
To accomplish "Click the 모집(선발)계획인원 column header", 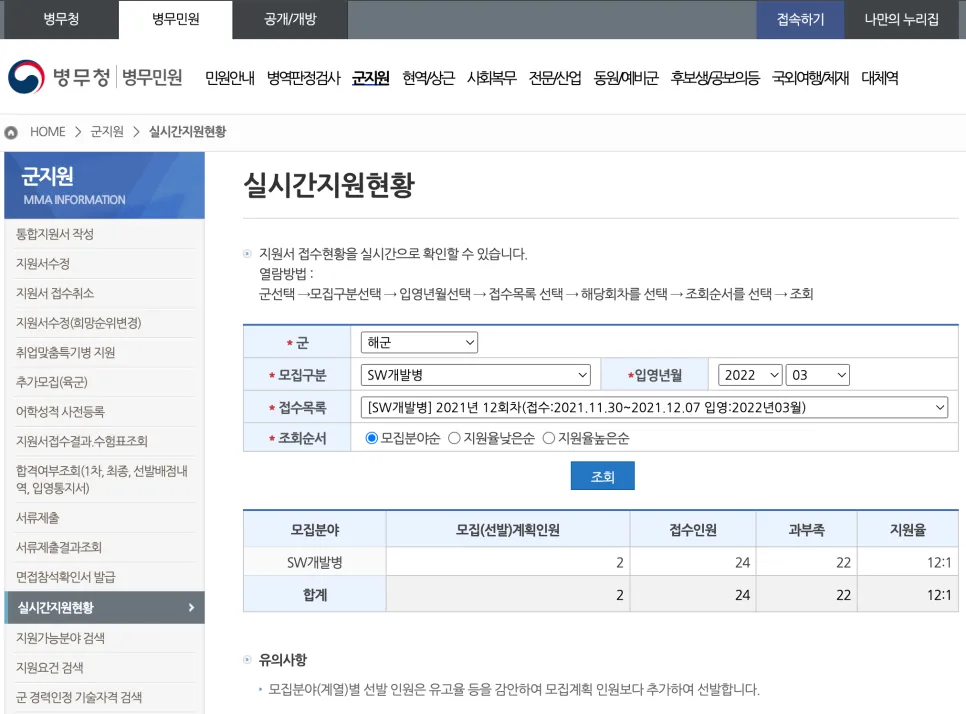I will [508, 530].
